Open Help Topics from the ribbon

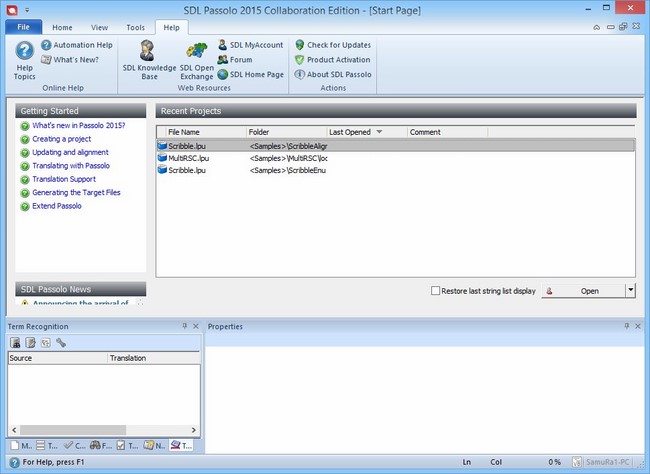coord(24,60)
